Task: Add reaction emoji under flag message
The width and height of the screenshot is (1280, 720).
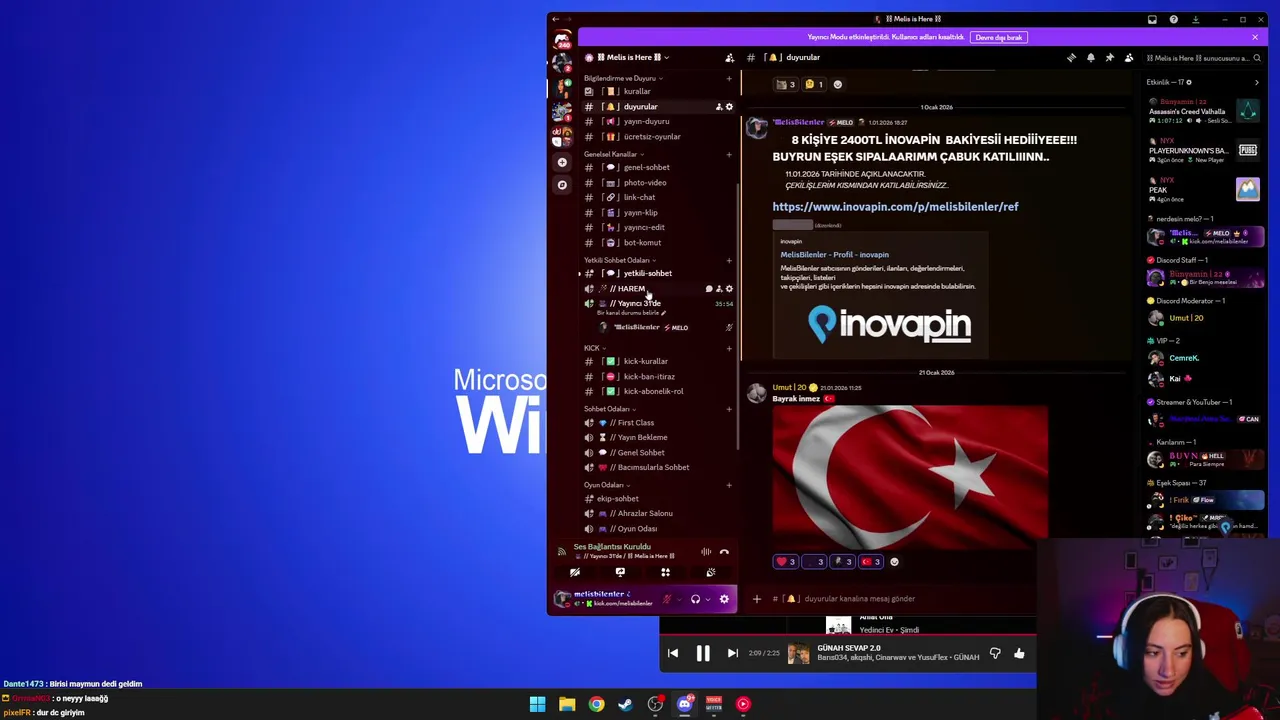Action: [x=894, y=562]
